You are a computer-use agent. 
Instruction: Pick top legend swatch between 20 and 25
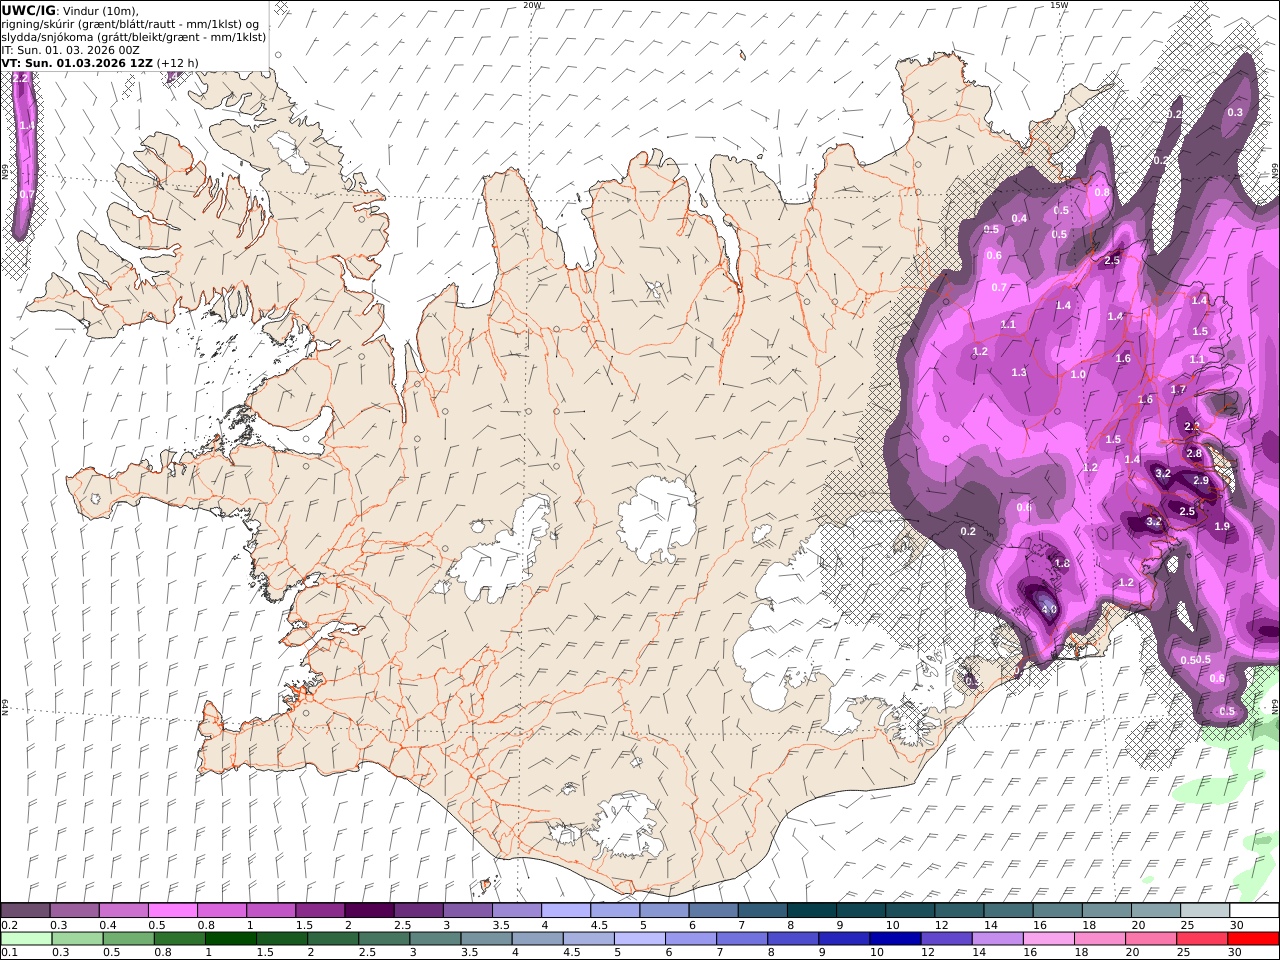point(1156,911)
